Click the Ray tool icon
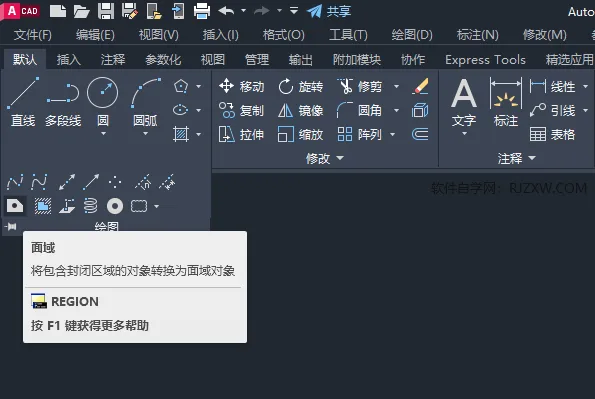 click(x=91, y=182)
